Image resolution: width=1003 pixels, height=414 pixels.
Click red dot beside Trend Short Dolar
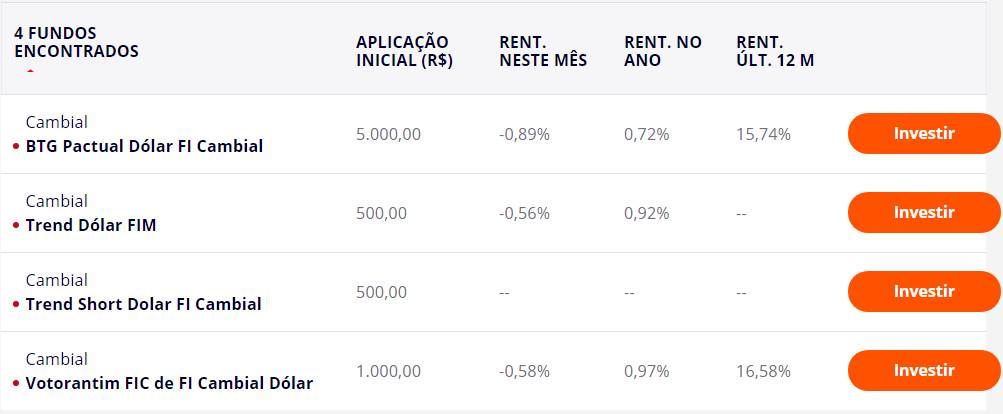pos(16,304)
